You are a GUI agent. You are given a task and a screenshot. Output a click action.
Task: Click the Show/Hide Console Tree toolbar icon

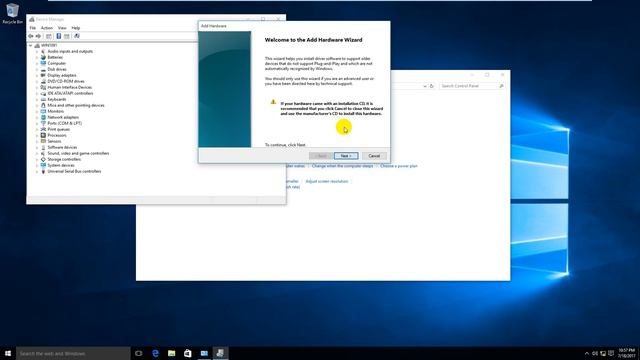(x=49, y=36)
